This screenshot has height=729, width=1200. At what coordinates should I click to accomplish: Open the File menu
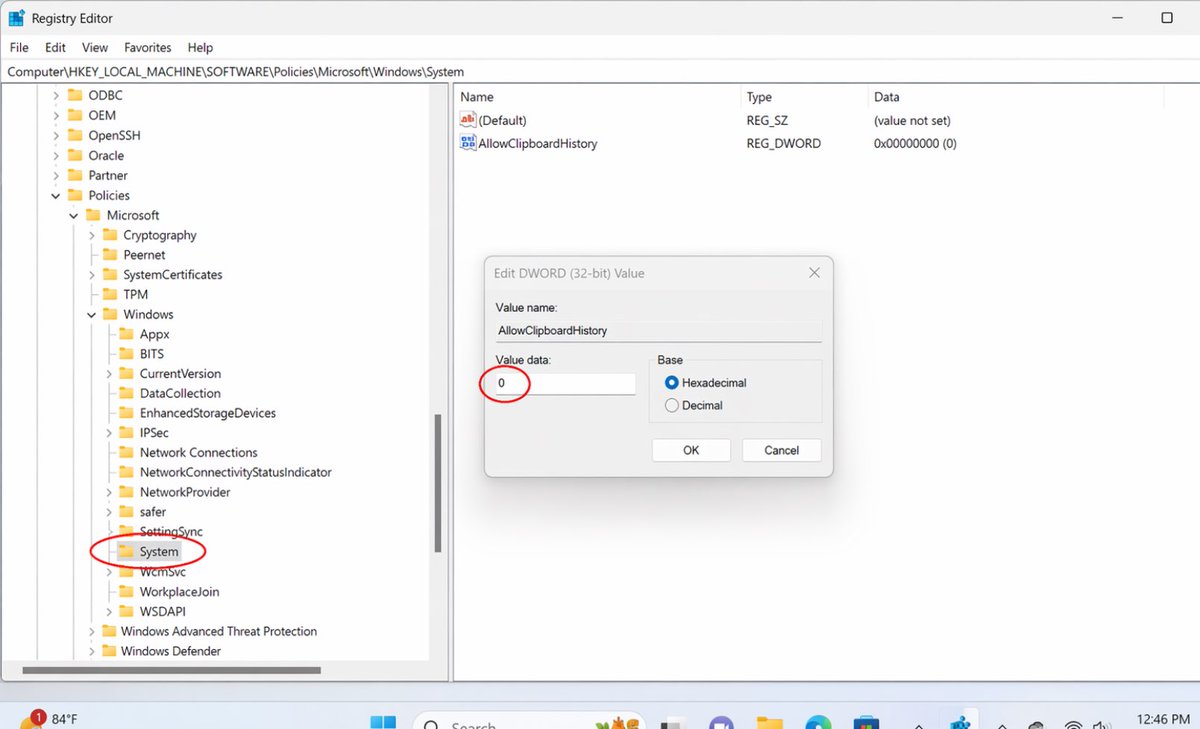(x=19, y=47)
